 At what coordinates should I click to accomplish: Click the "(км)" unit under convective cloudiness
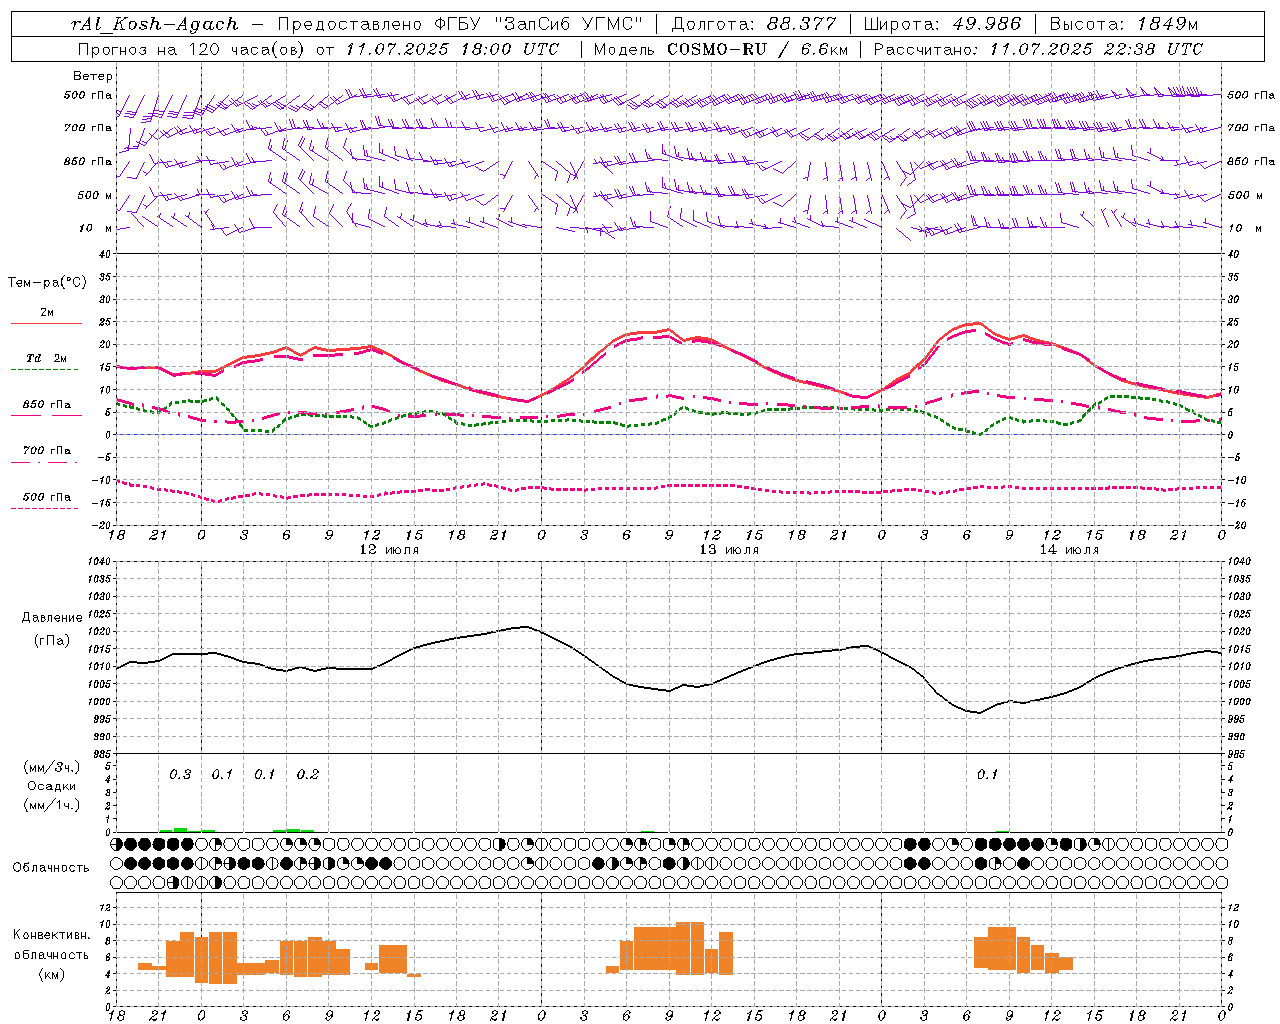click(x=52, y=974)
